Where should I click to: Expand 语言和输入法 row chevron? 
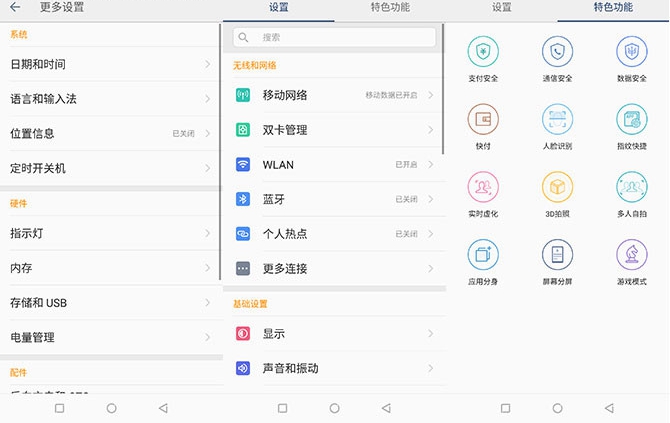(208, 99)
